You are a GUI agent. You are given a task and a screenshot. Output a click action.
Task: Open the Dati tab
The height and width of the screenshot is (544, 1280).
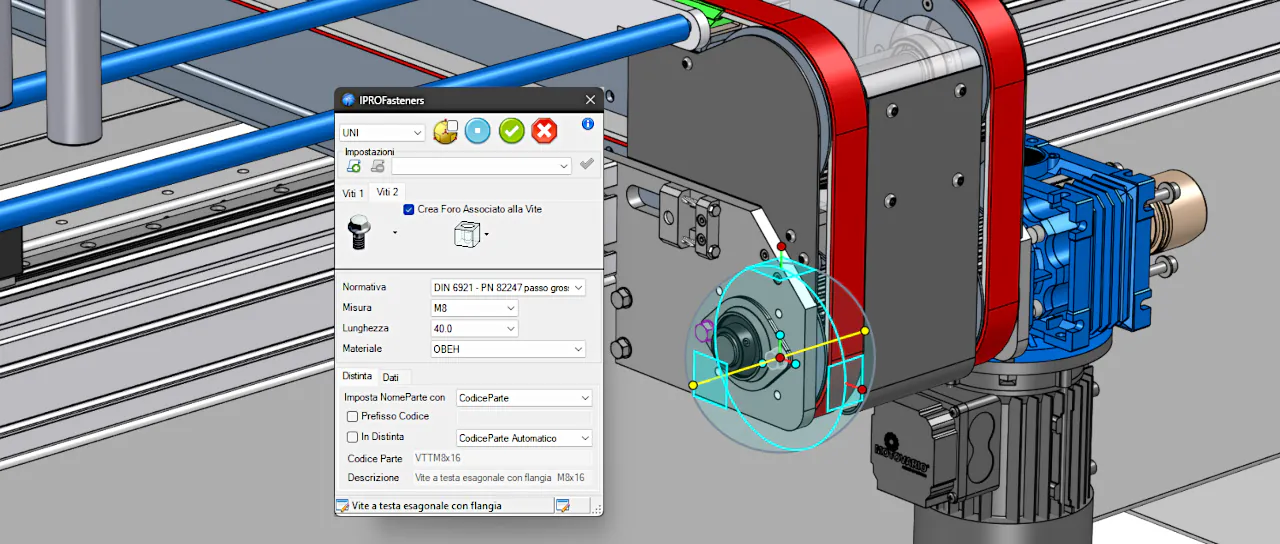pyautogui.click(x=391, y=377)
